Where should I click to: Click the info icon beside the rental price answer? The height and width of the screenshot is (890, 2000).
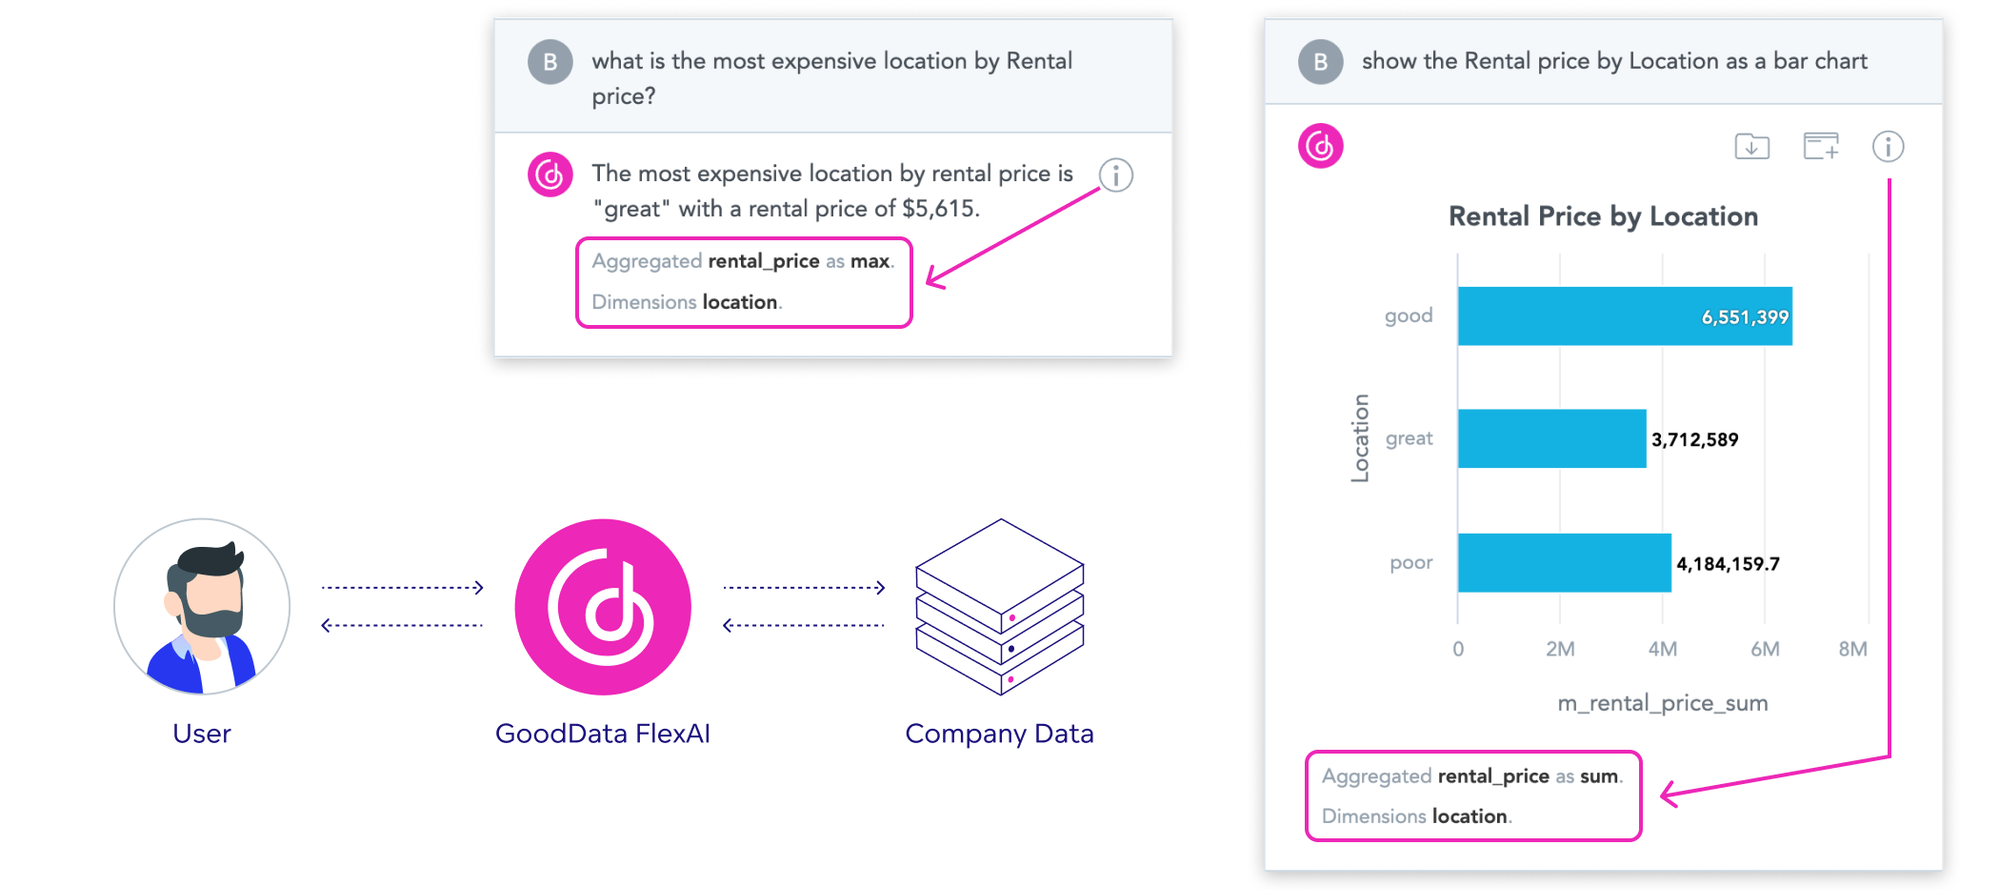click(x=1114, y=174)
